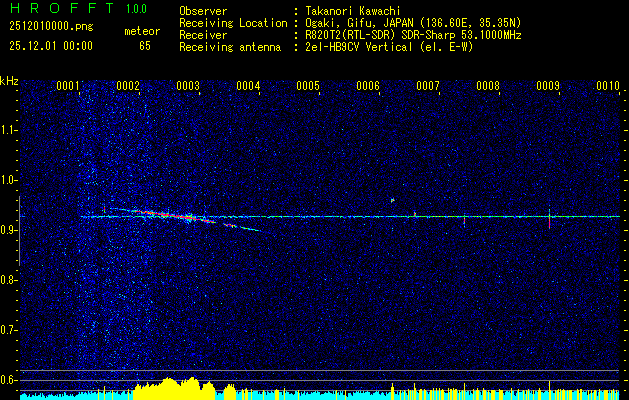The height and width of the screenshot is (400, 629).
Task: Click the timestamp 25.12.01 00:00
Action: click(x=51, y=46)
